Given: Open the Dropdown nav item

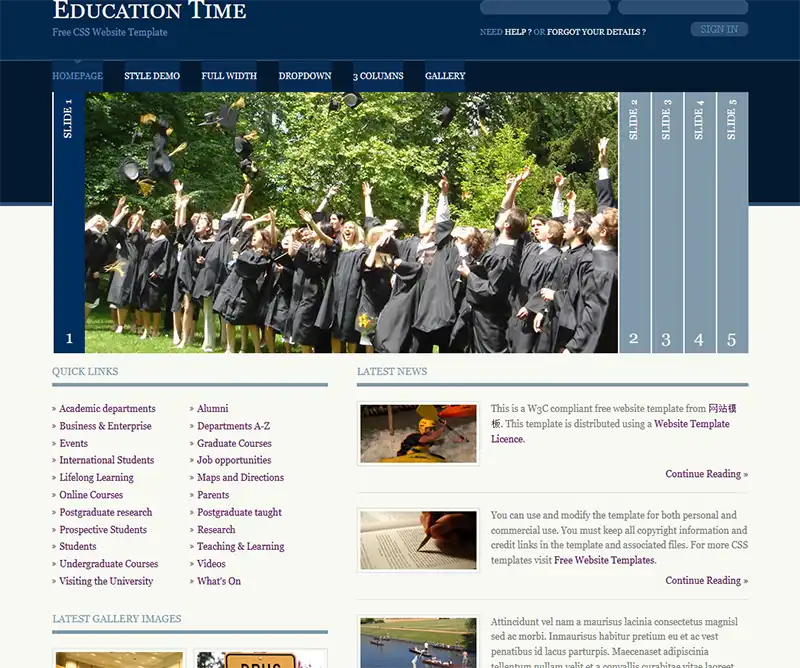Looking at the screenshot, I should coord(305,76).
